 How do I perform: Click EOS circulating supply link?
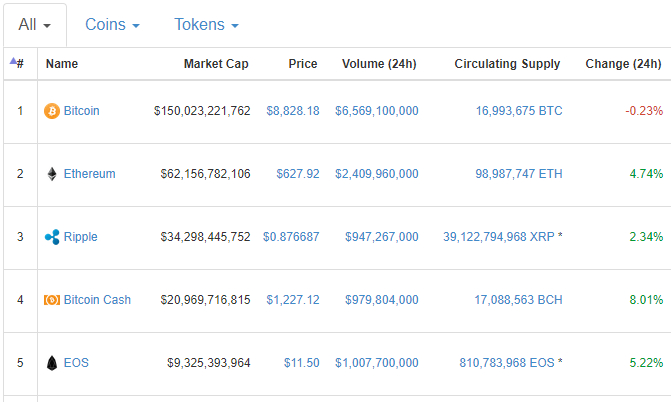(x=519, y=363)
